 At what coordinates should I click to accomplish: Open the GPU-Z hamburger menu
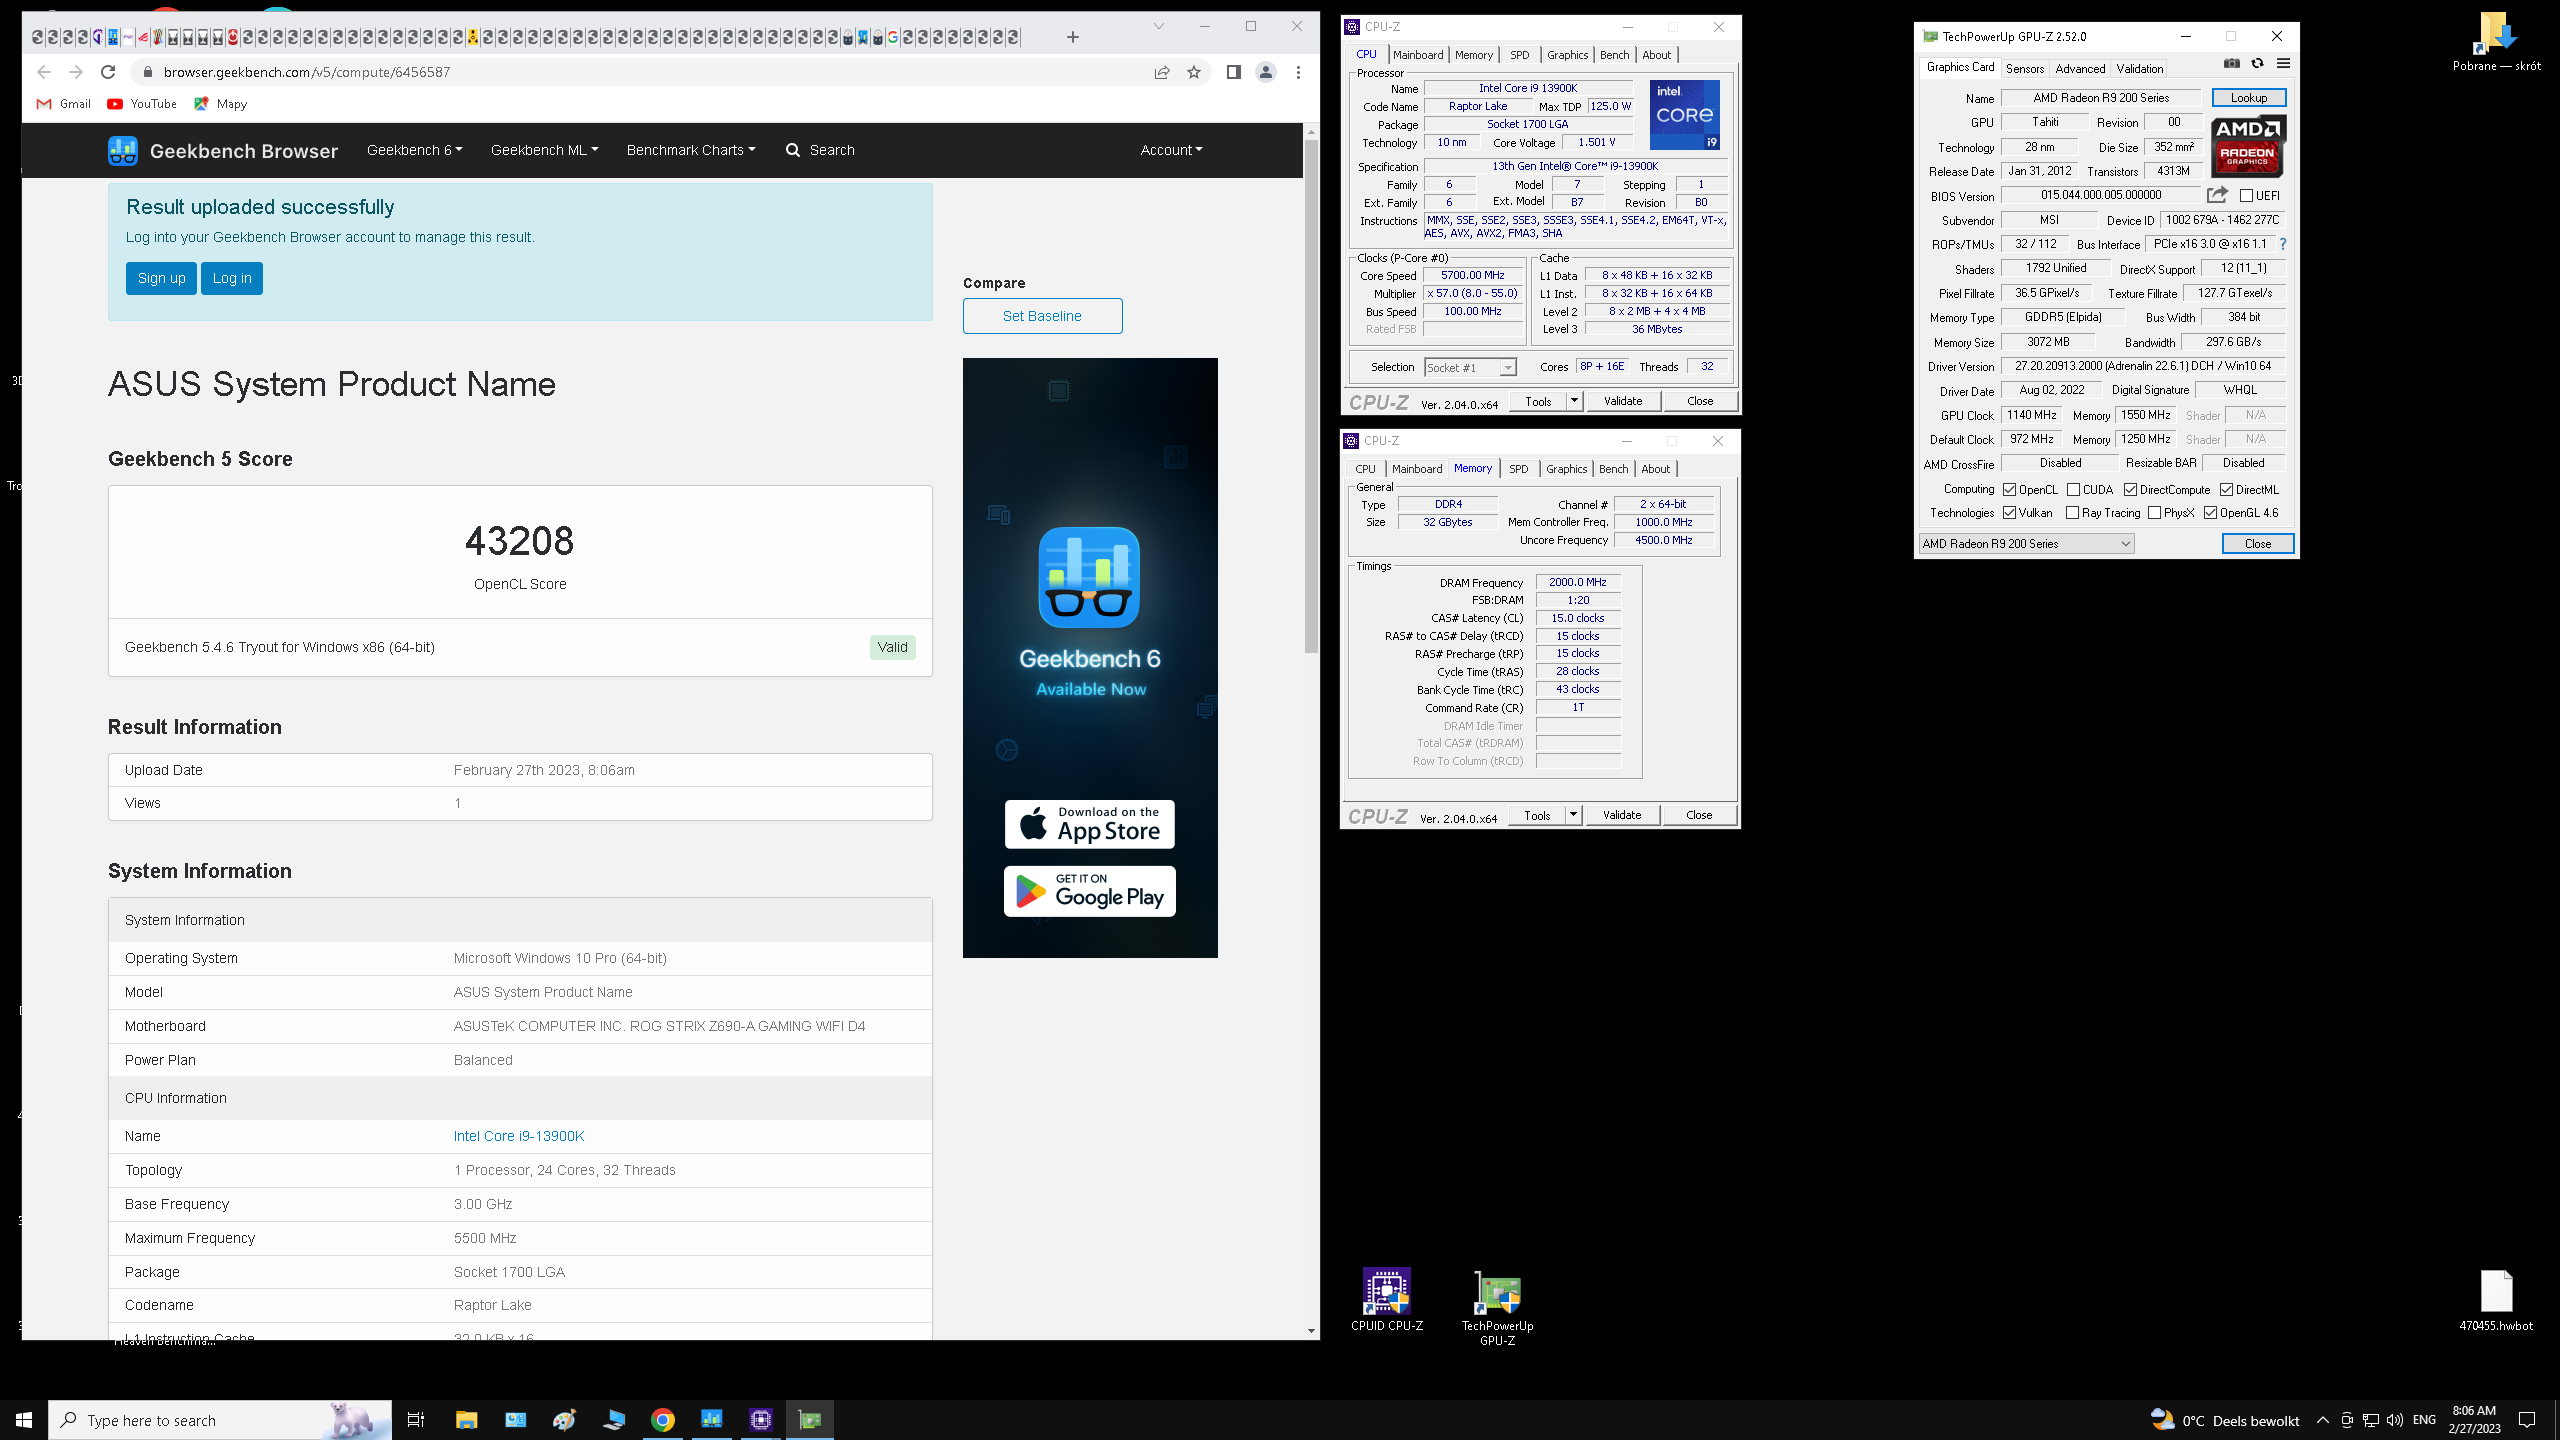tap(2283, 63)
